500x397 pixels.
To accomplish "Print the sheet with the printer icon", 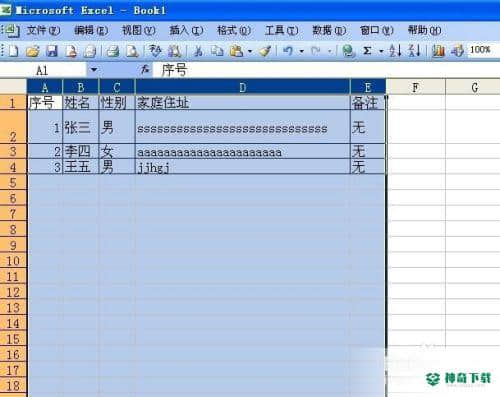I will coord(113,51).
